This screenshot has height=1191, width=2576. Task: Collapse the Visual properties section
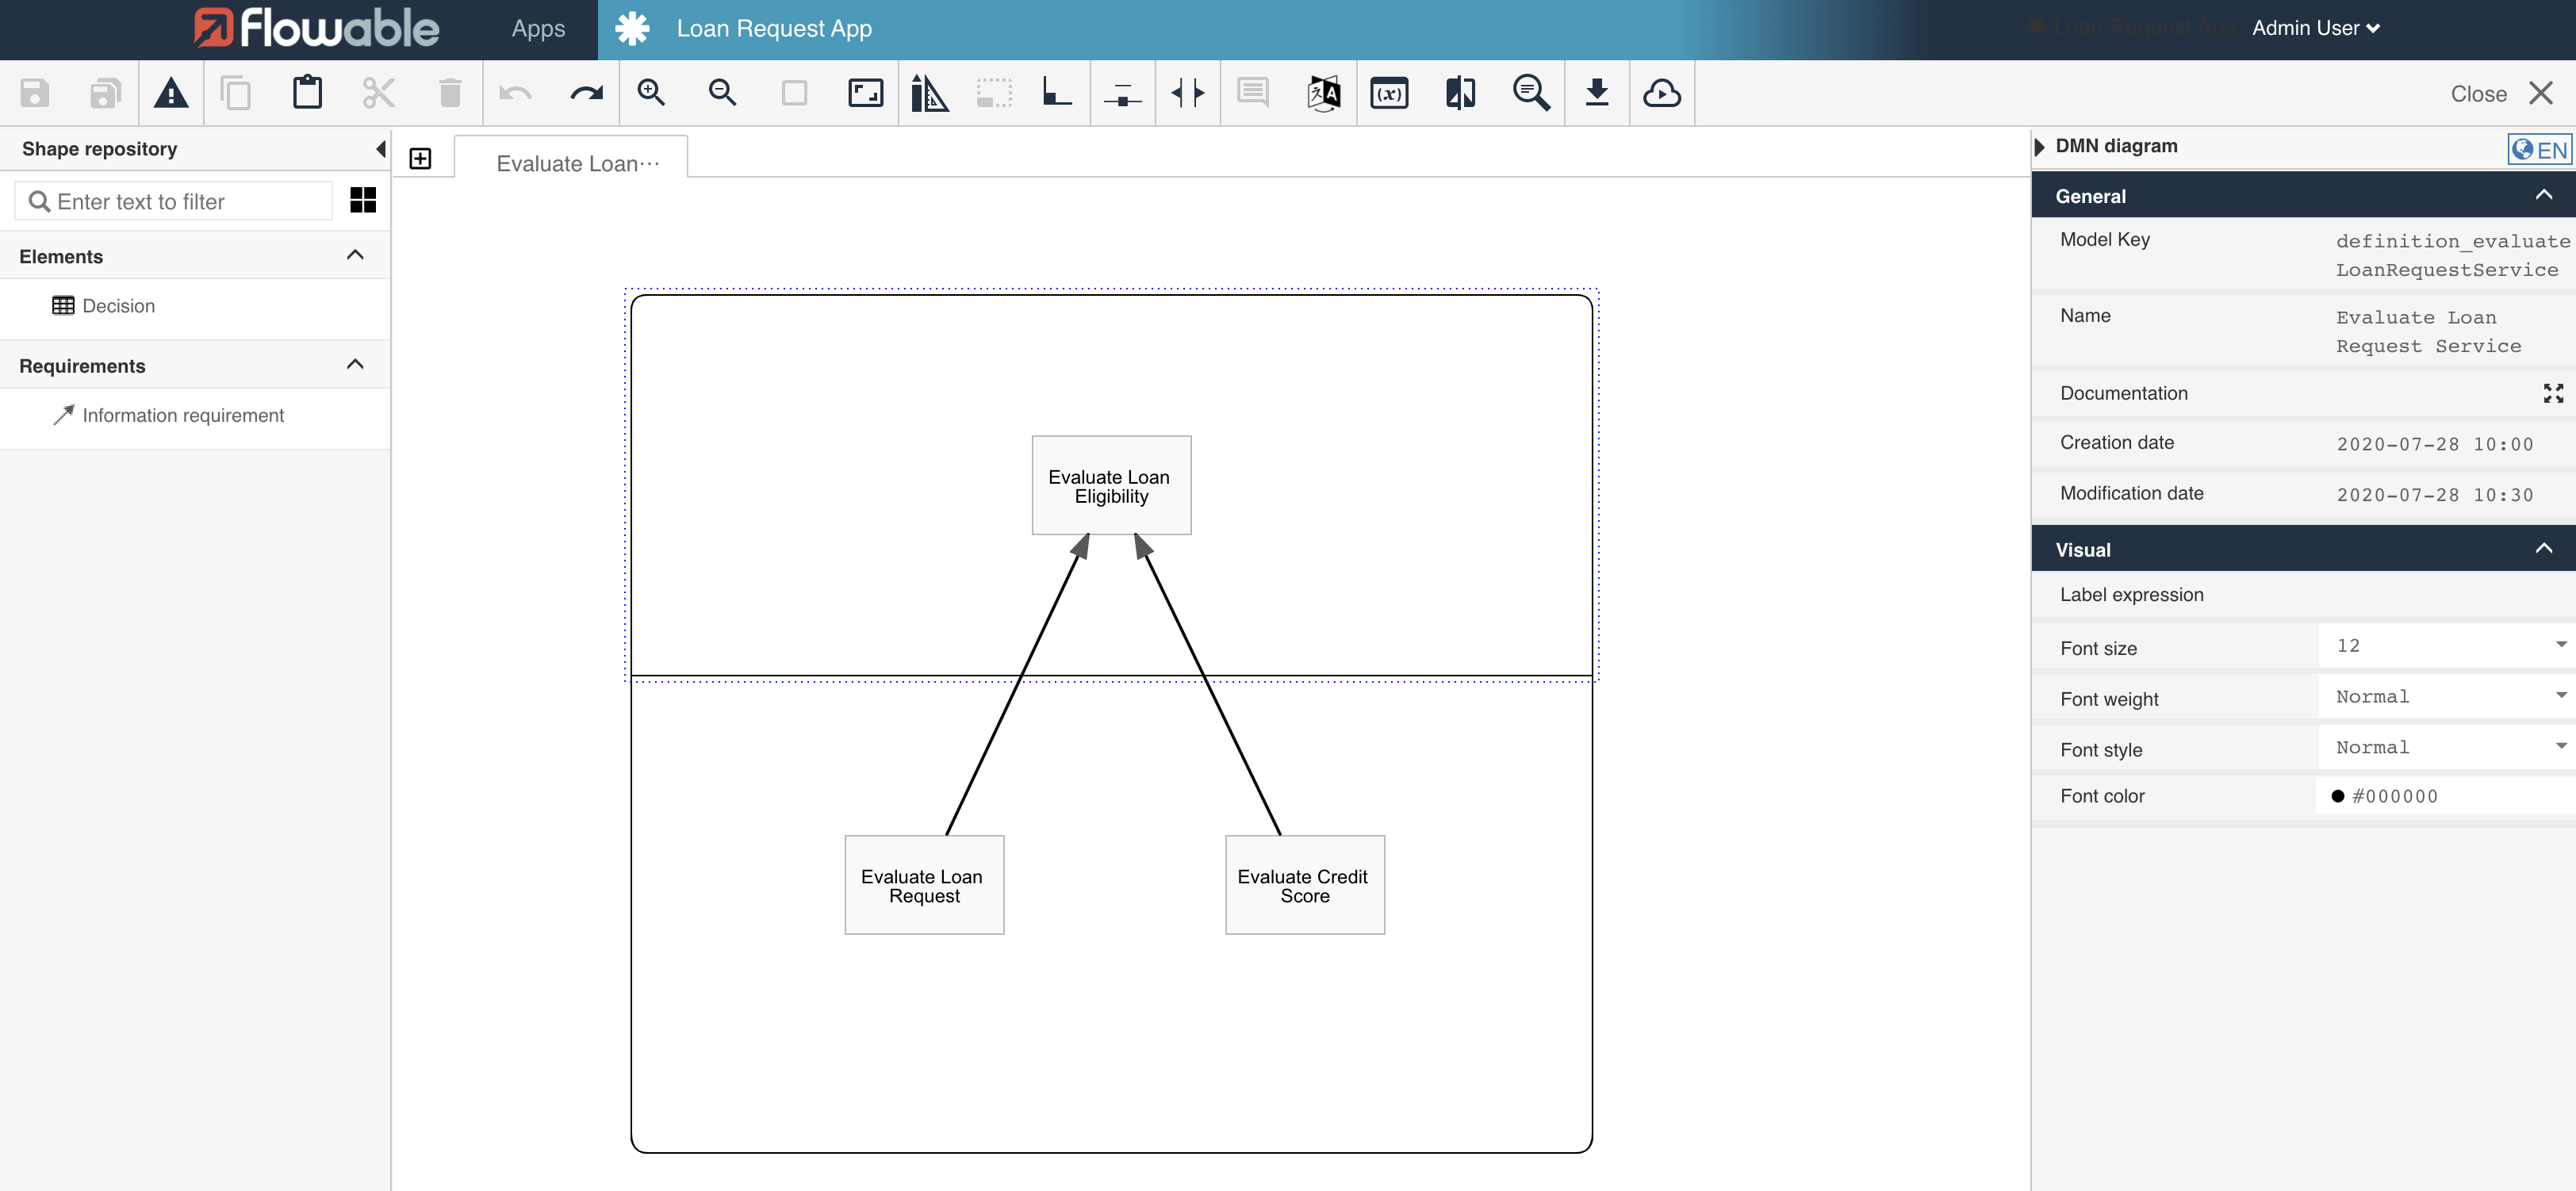point(2544,547)
